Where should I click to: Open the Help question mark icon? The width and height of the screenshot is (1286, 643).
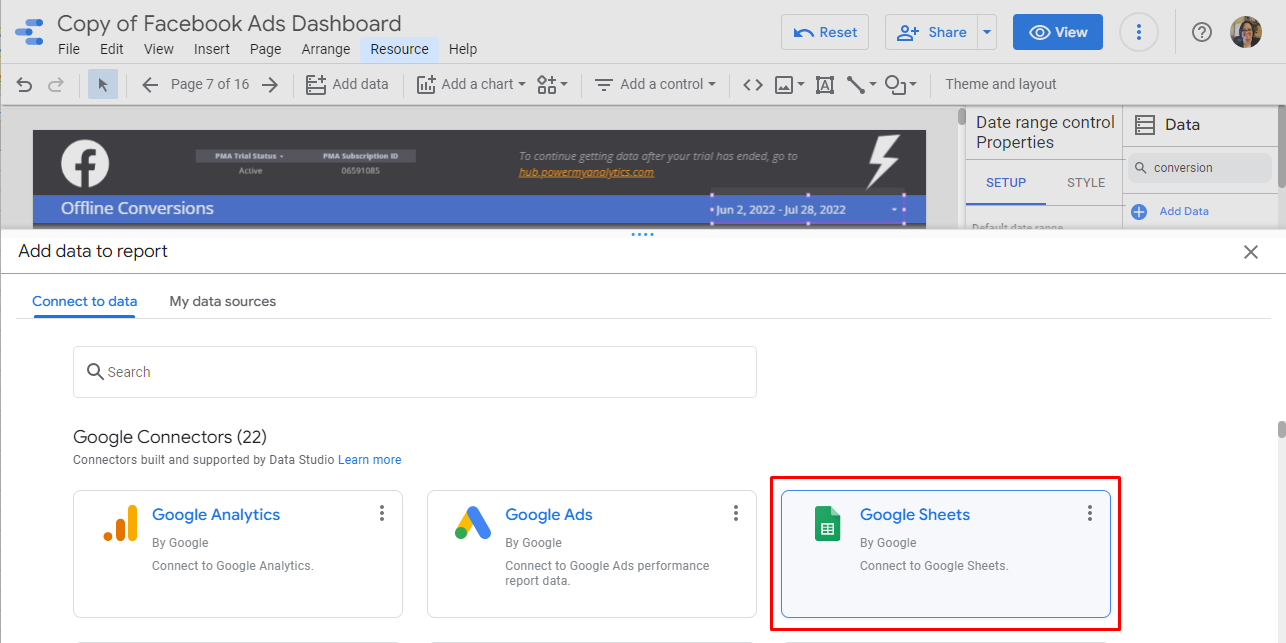click(x=1202, y=32)
